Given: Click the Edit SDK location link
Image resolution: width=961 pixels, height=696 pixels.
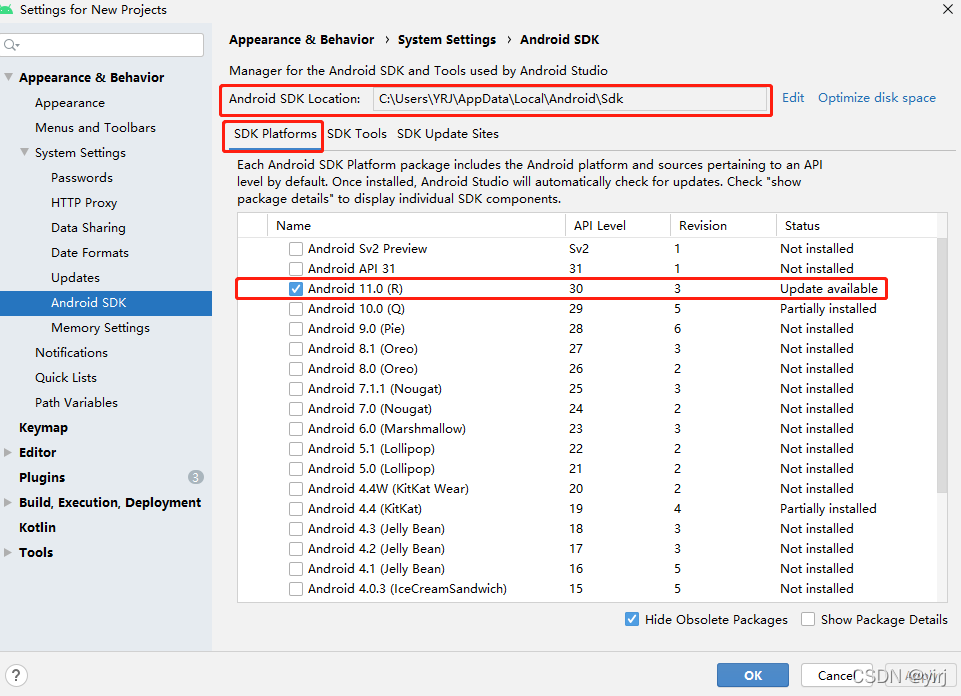Looking at the screenshot, I should [793, 98].
